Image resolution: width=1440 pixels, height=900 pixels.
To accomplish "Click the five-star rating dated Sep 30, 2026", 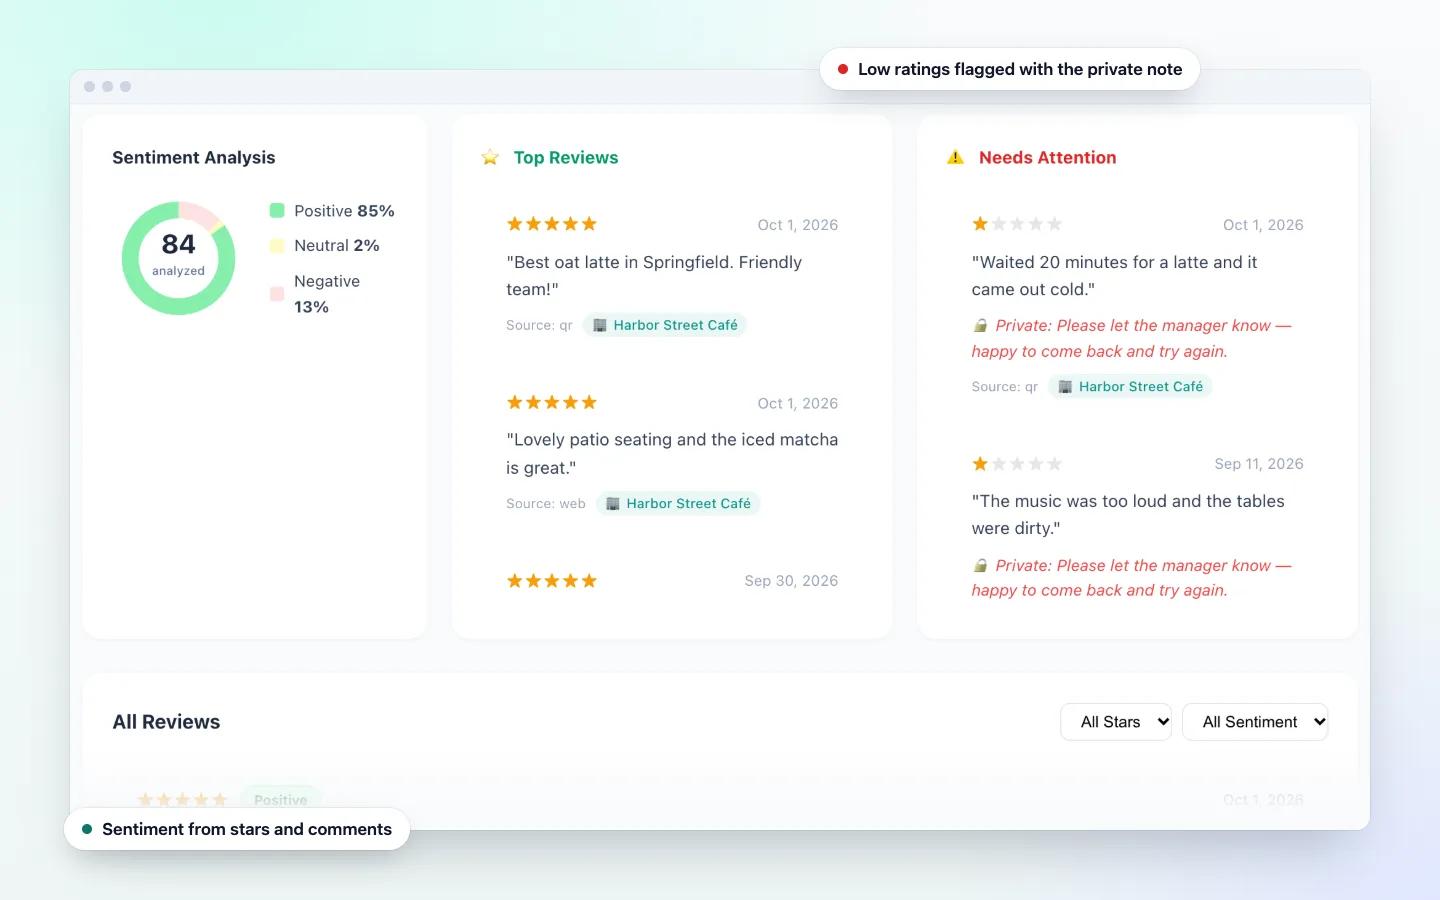I will (552, 581).
